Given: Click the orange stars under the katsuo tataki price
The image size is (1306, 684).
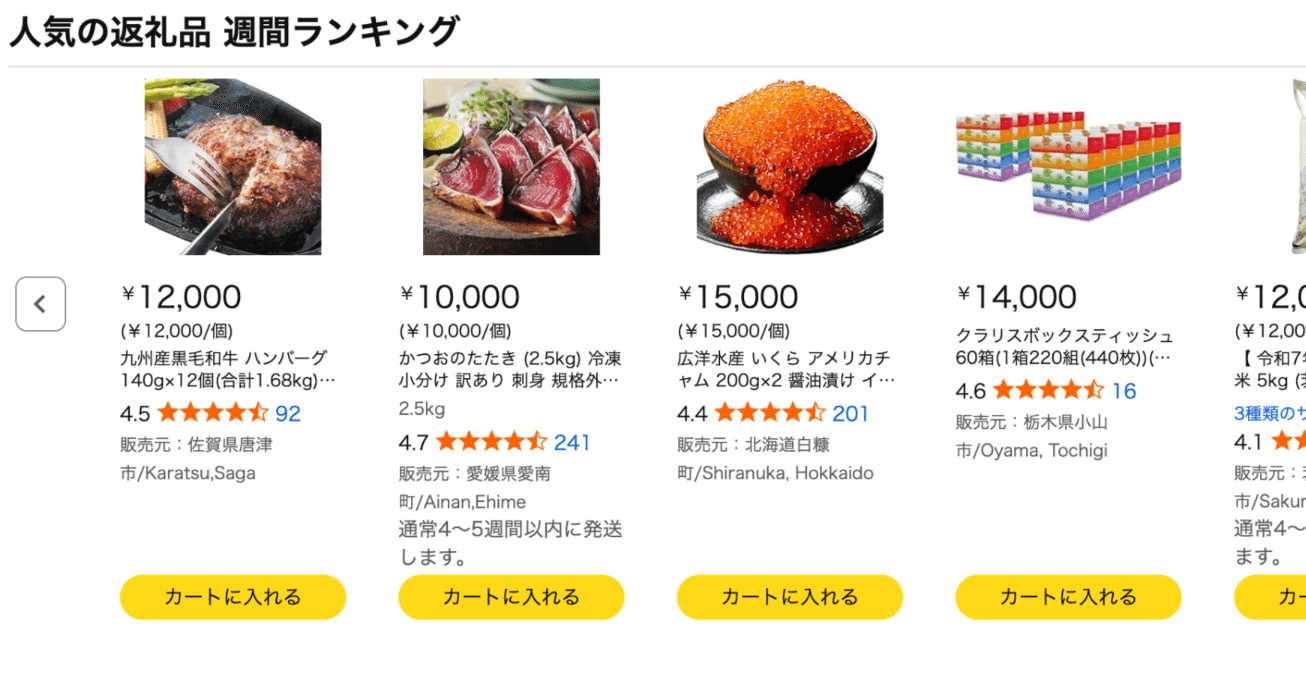Looking at the screenshot, I should tap(493, 441).
